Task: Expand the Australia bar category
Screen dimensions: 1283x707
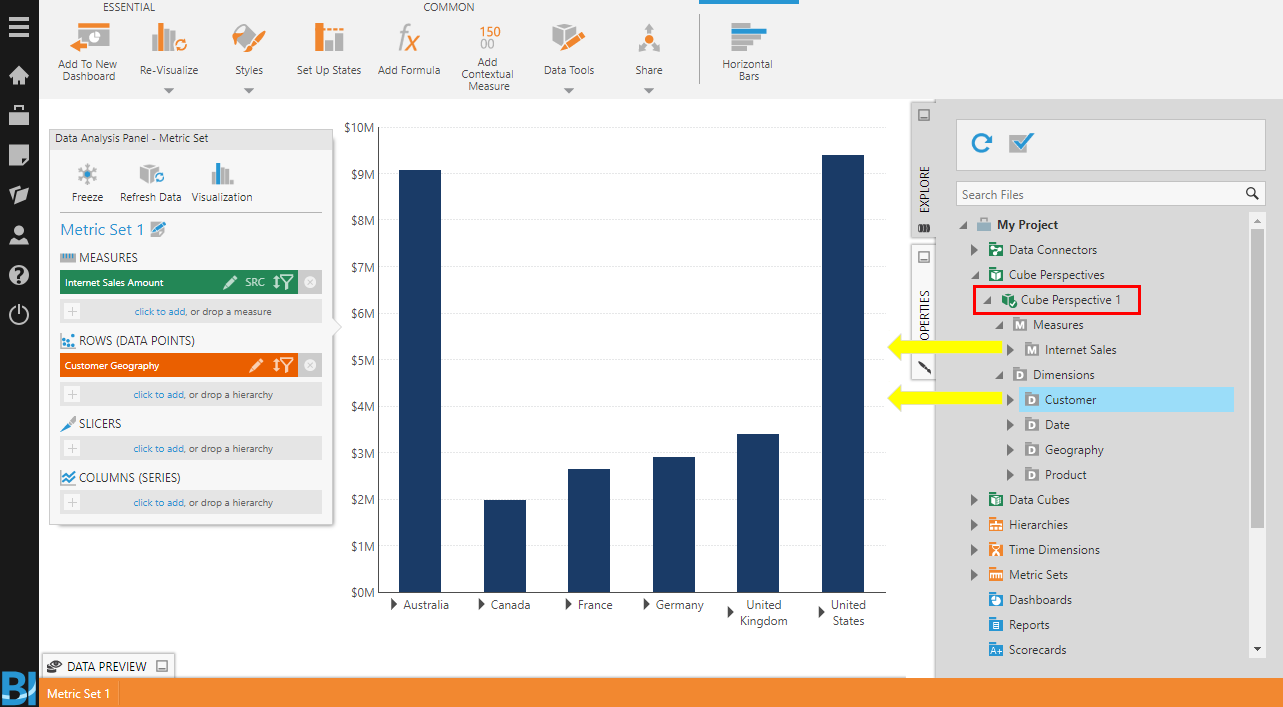Action: tap(395, 605)
